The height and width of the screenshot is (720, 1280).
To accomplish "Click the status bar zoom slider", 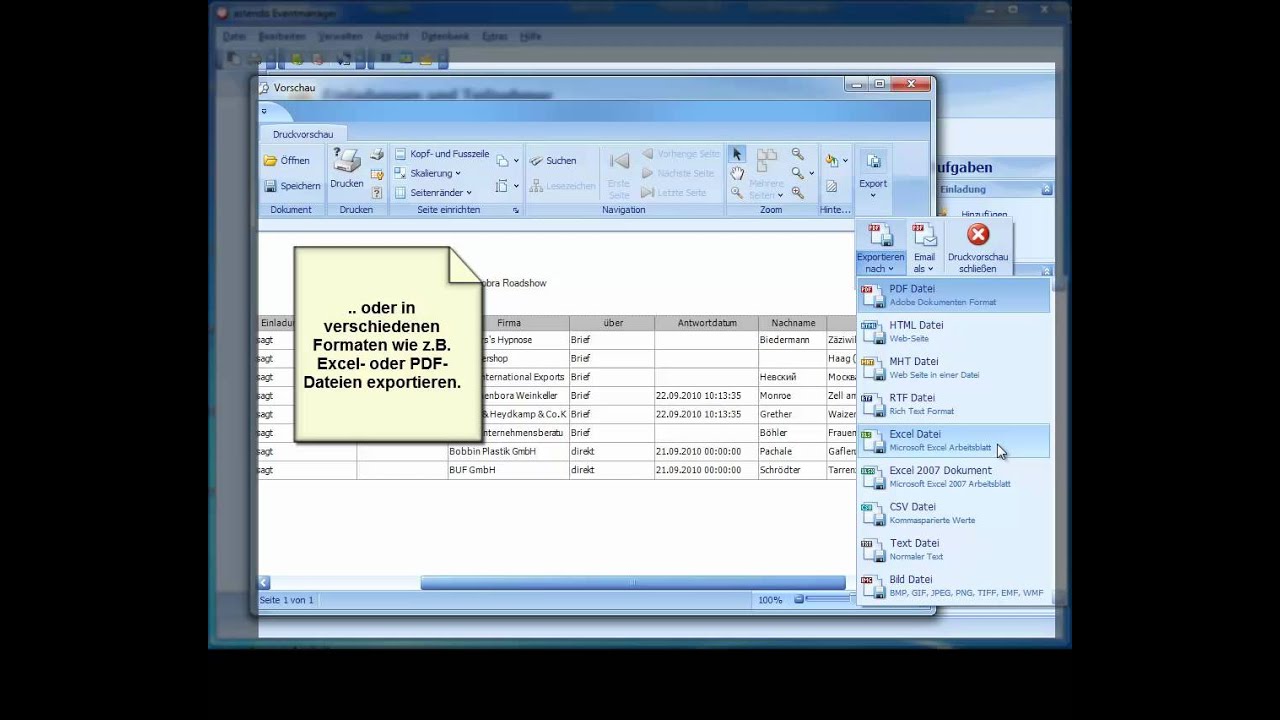I will pyautogui.click(x=828, y=600).
